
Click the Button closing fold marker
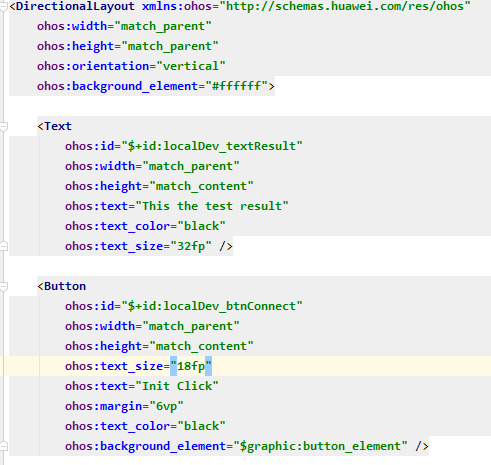[x=3, y=446]
